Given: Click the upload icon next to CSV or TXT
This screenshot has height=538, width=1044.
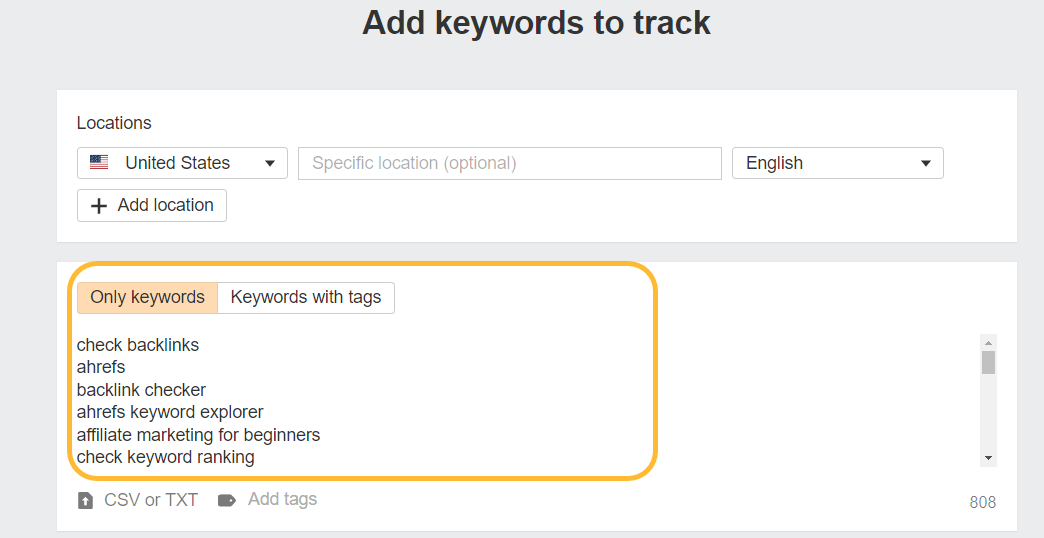Looking at the screenshot, I should pos(86,500).
